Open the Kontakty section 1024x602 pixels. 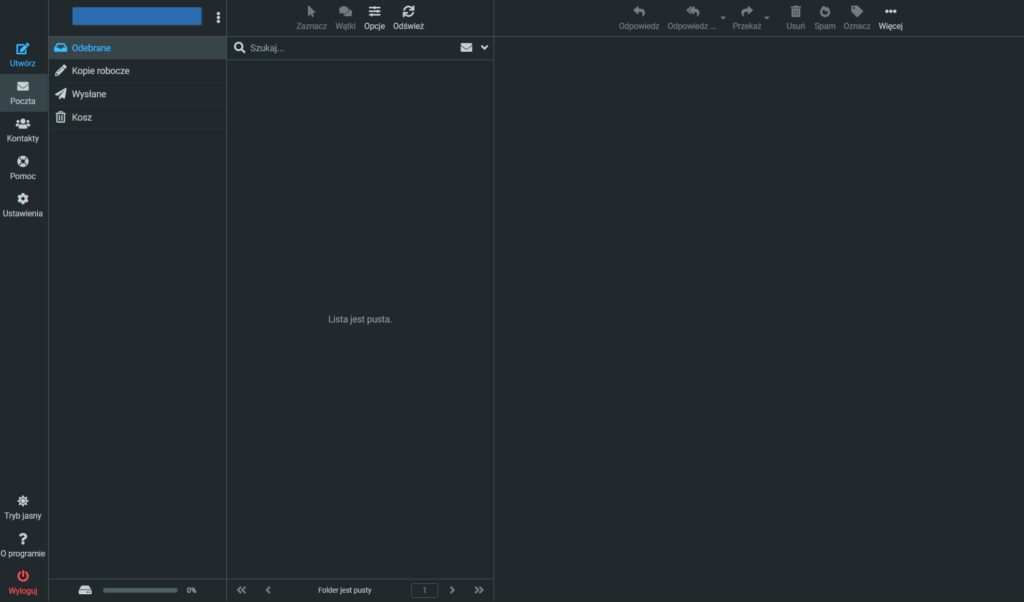(23, 124)
